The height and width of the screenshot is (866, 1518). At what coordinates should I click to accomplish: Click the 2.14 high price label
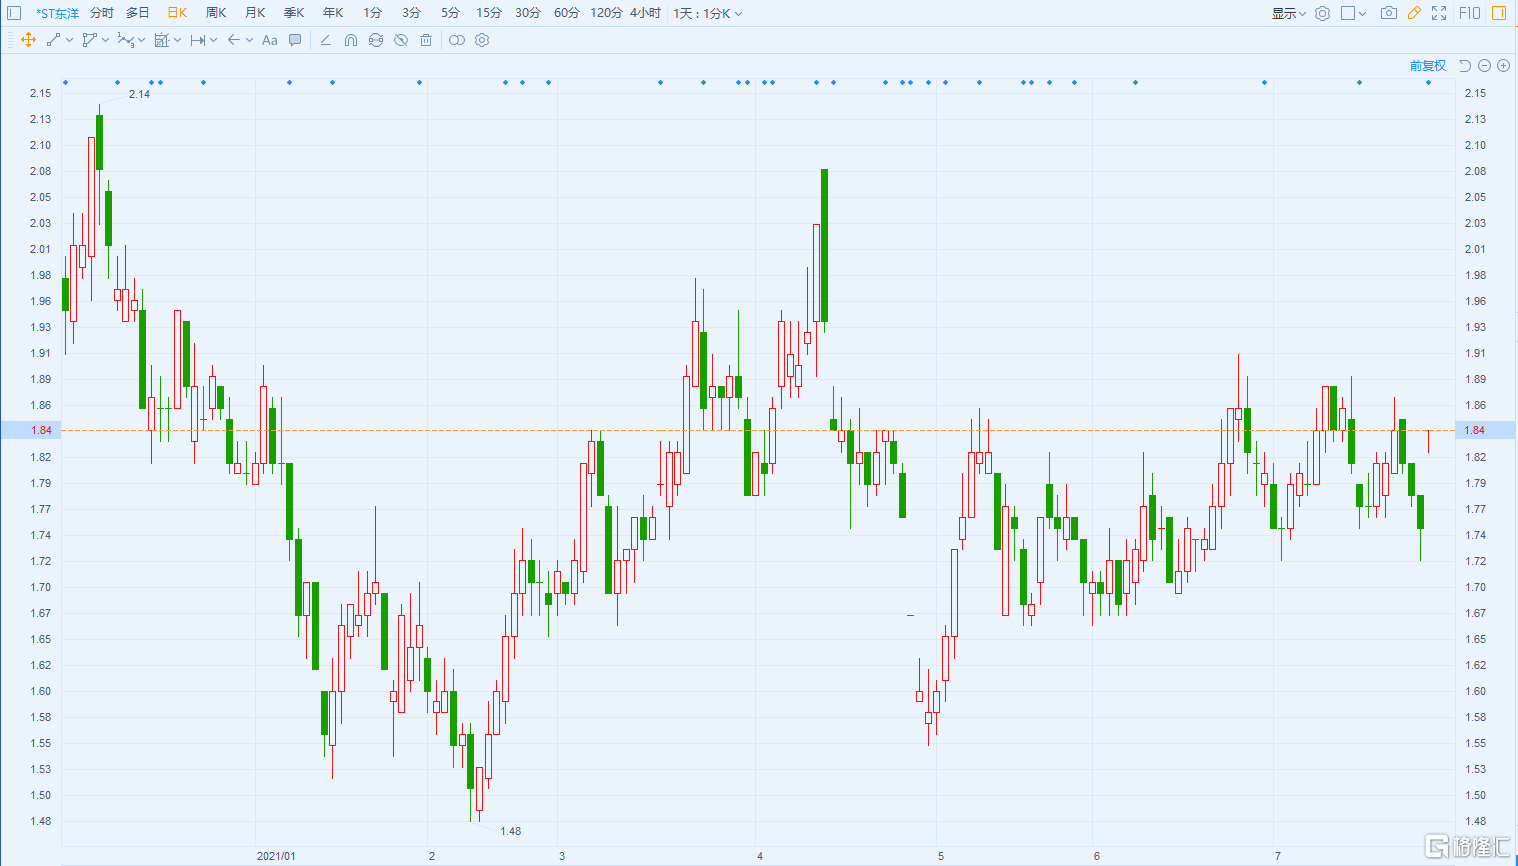coord(139,94)
